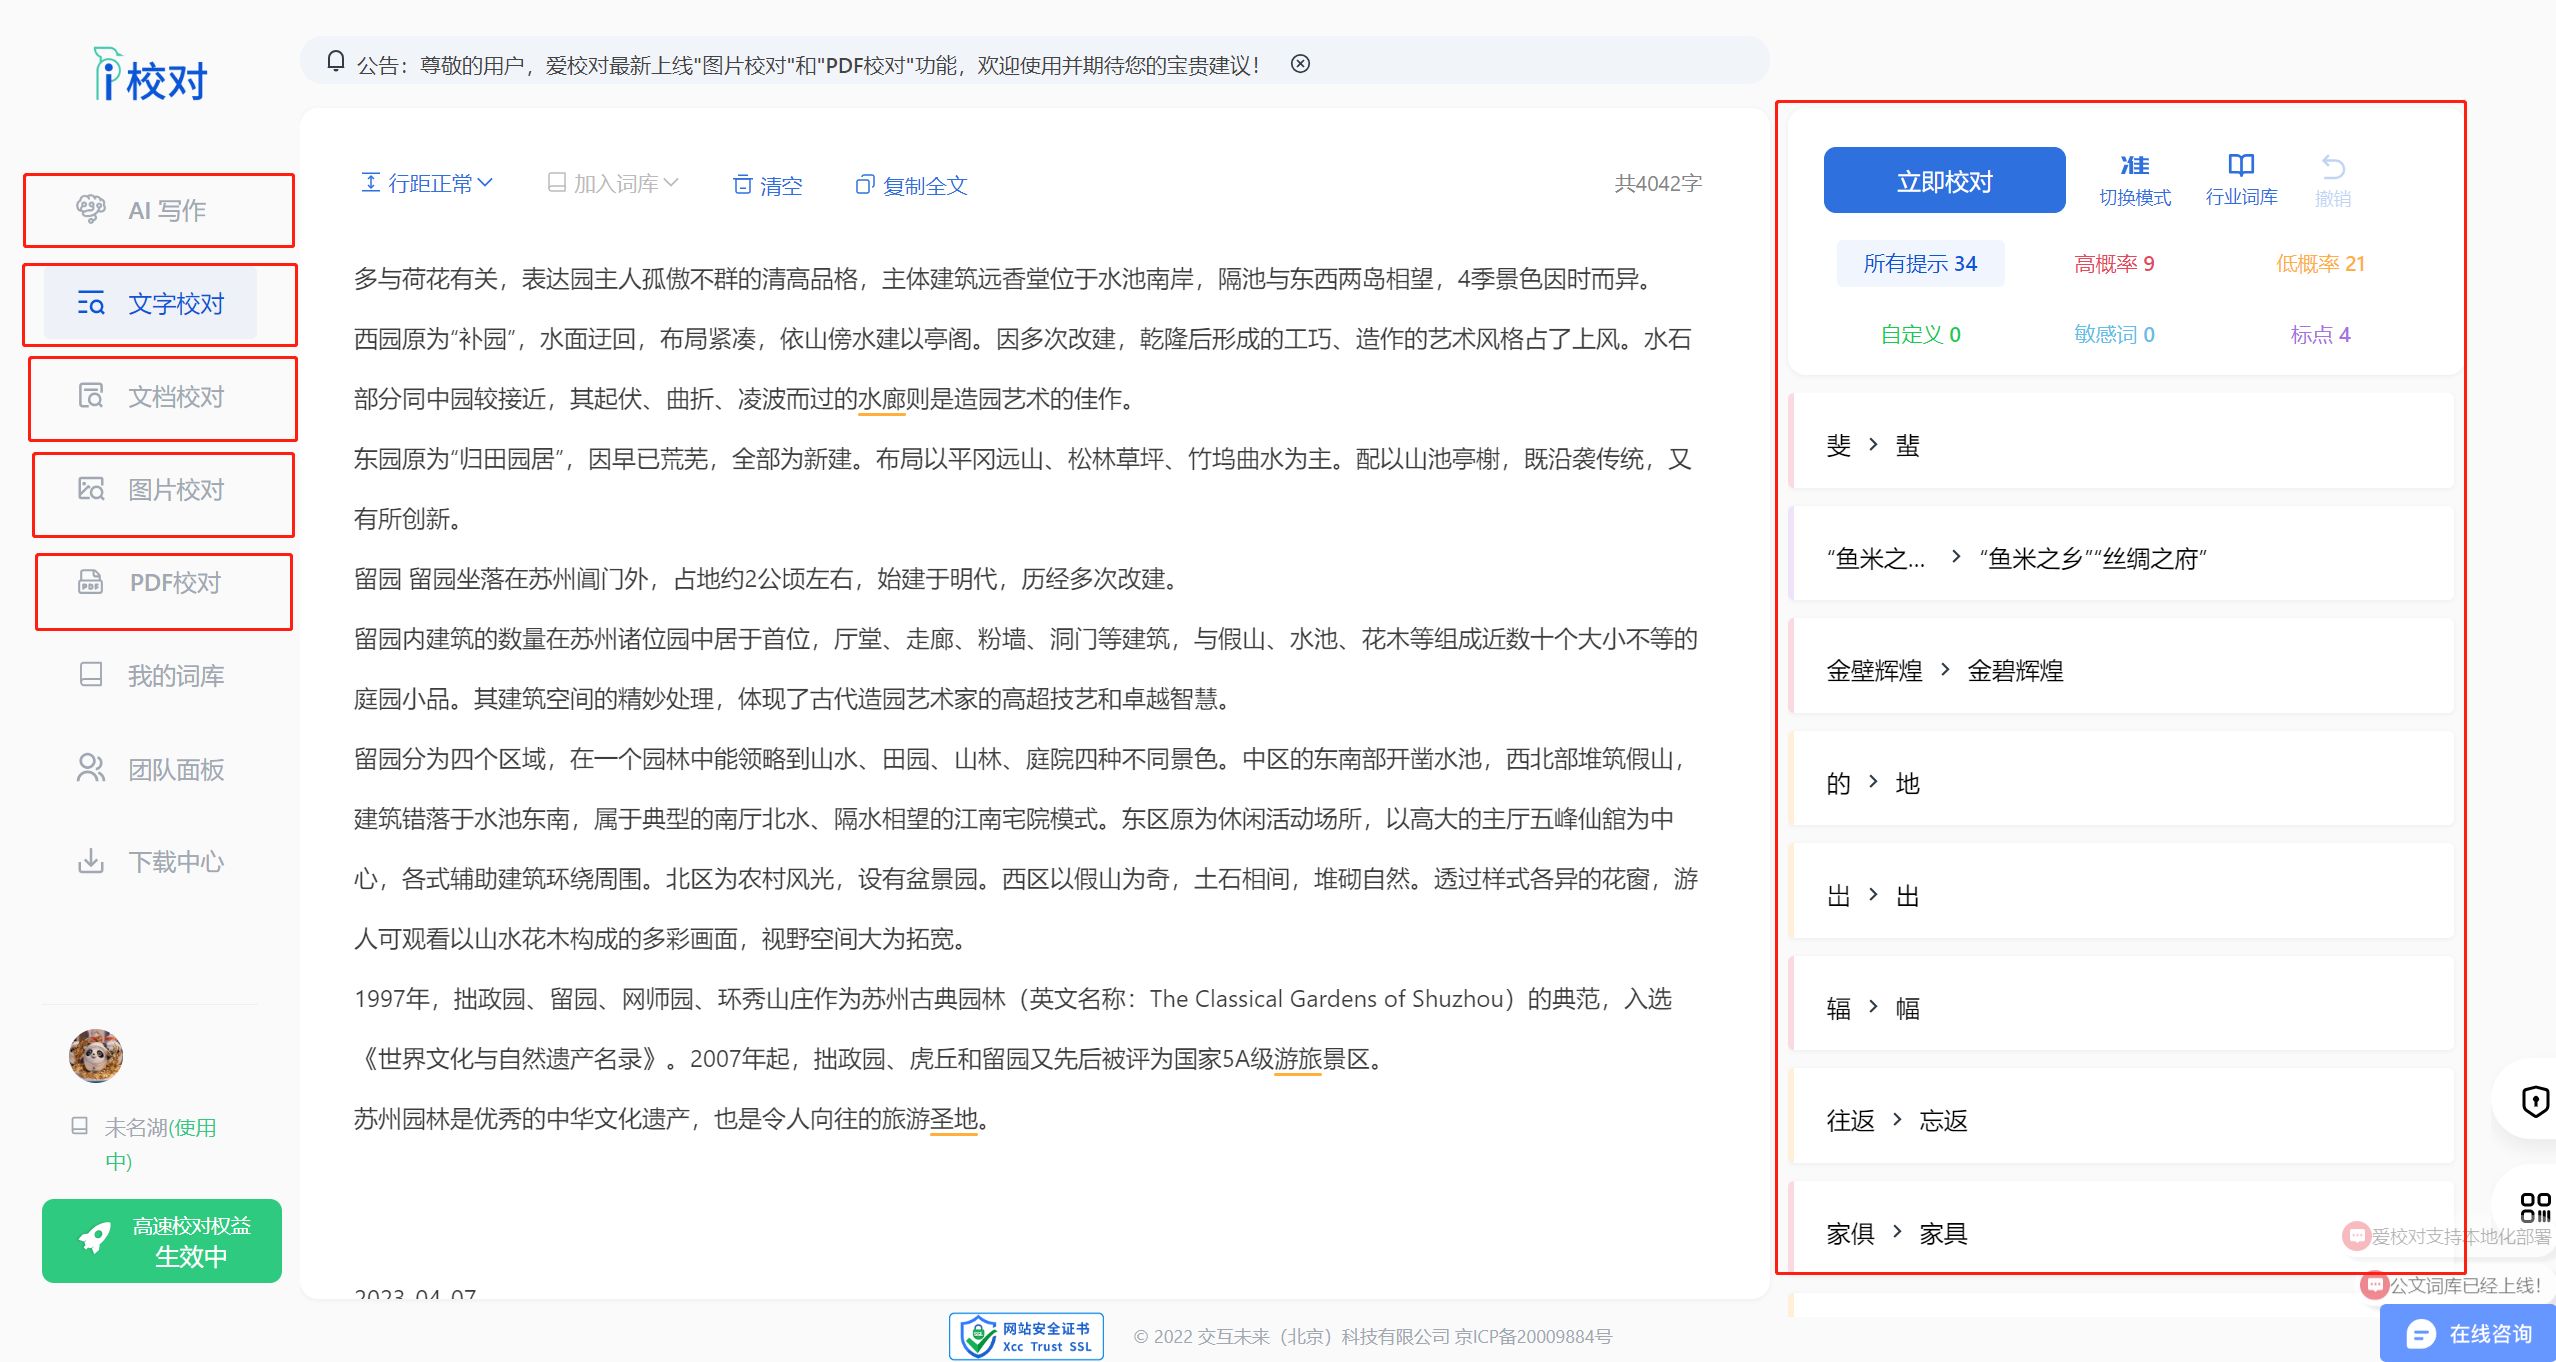The height and width of the screenshot is (1362, 2556).
Task: Click the 切换模式 icon
Action: [x=2134, y=166]
